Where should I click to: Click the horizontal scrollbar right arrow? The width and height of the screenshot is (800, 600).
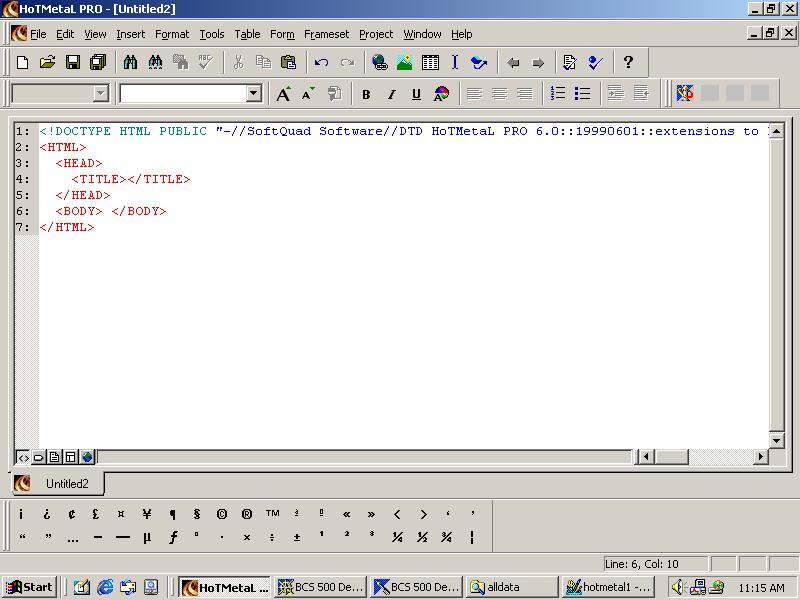point(761,457)
